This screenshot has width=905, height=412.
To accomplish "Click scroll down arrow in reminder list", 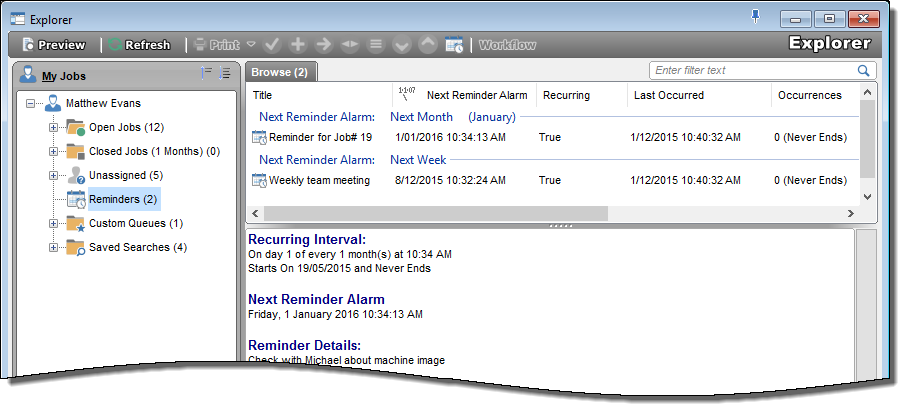I will [x=867, y=197].
